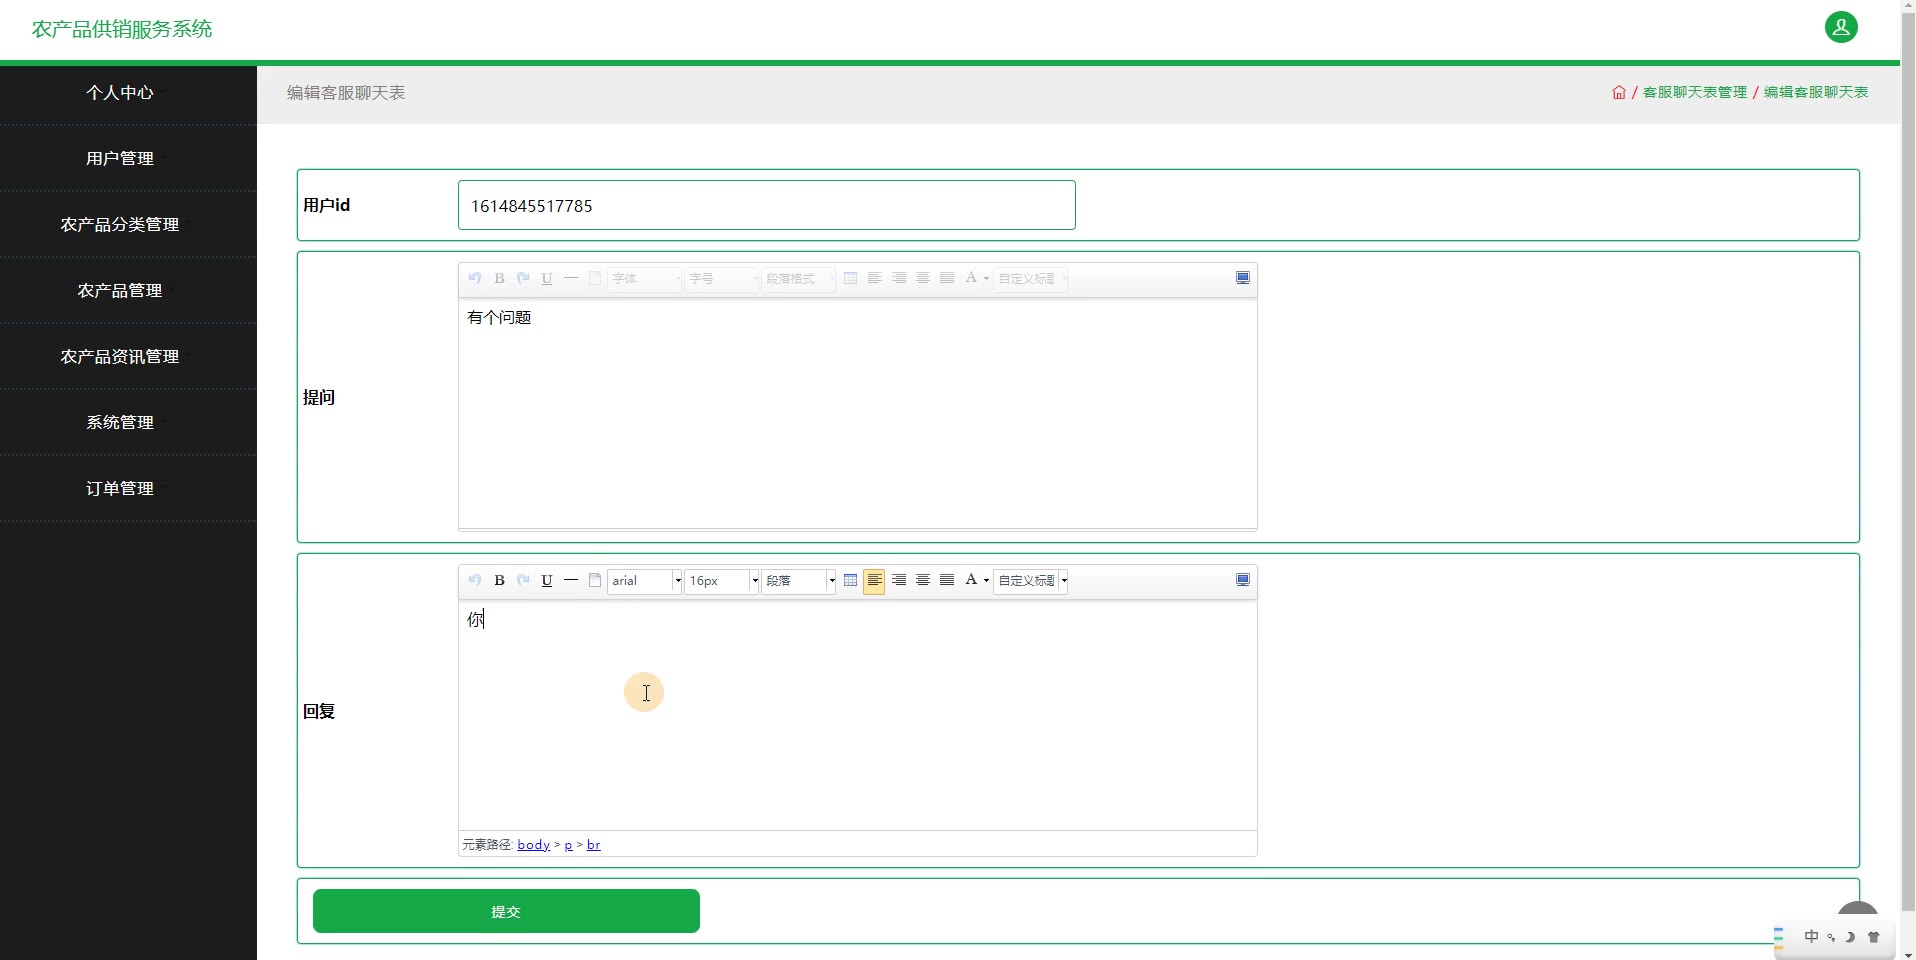
Task: Select the br element path link
Action: pyautogui.click(x=594, y=845)
